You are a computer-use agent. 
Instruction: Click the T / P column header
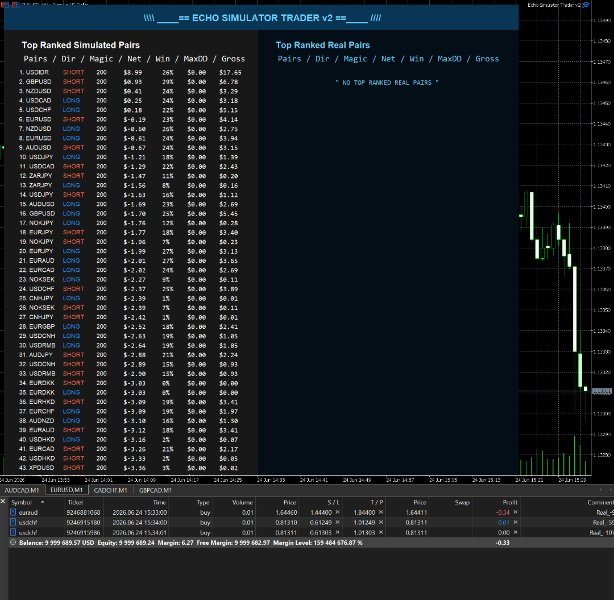tap(377, 502)
